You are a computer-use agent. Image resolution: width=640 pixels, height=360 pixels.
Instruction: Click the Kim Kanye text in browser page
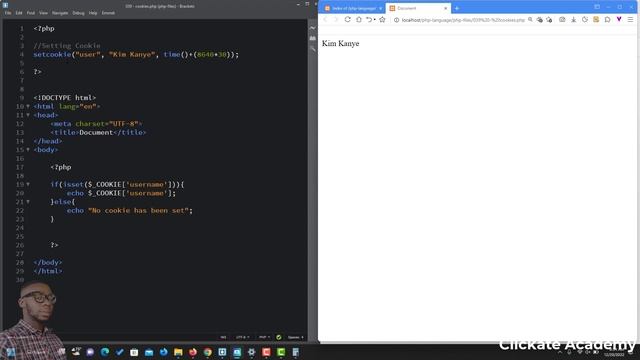point(340,44)
